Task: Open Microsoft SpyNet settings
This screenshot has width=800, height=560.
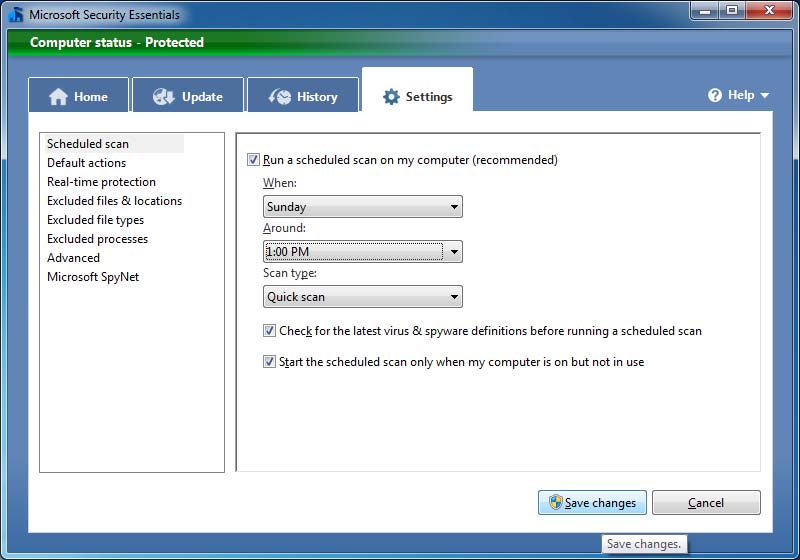Action: click(x=93, y=277)
